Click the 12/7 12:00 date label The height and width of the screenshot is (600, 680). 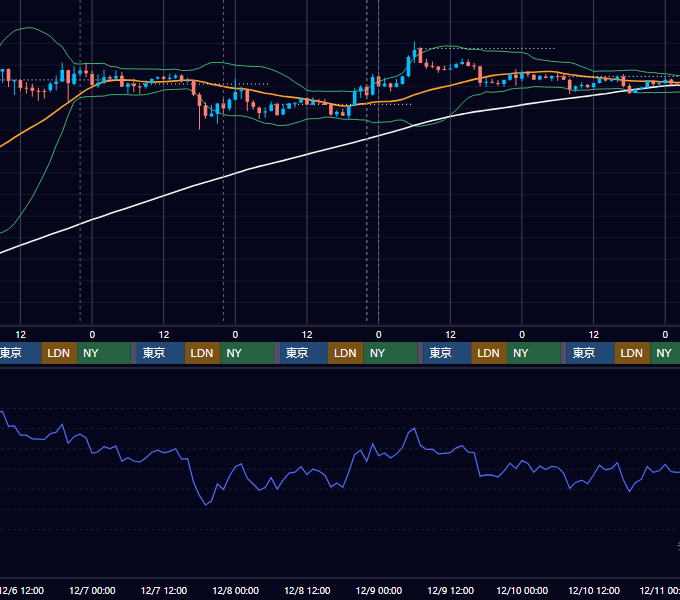[164, 590]
